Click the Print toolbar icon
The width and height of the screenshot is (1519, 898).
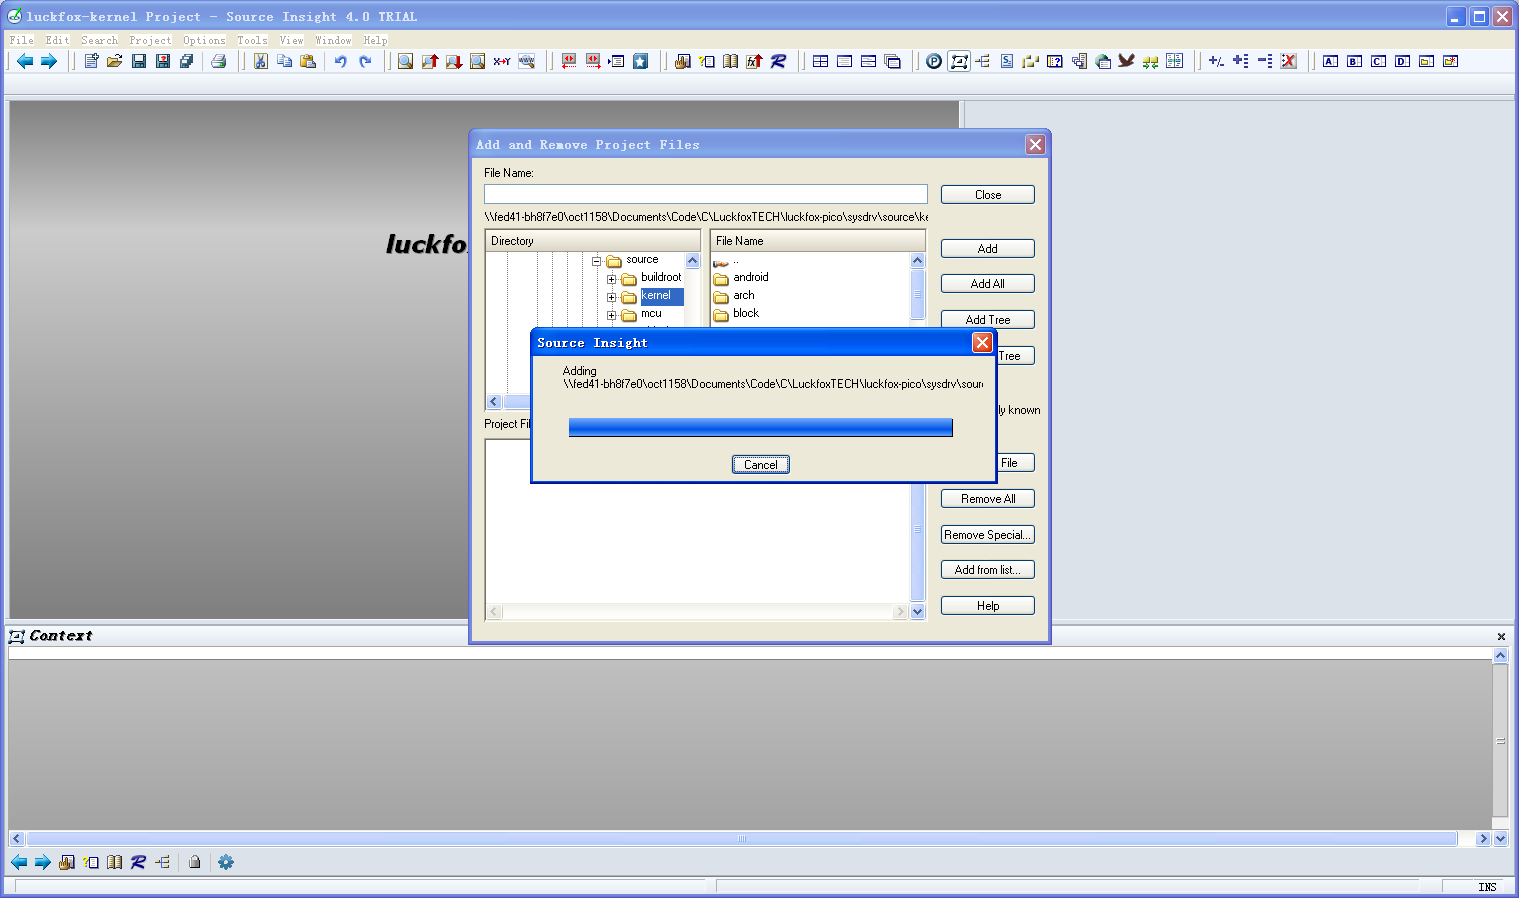click(x=219, y=61)
